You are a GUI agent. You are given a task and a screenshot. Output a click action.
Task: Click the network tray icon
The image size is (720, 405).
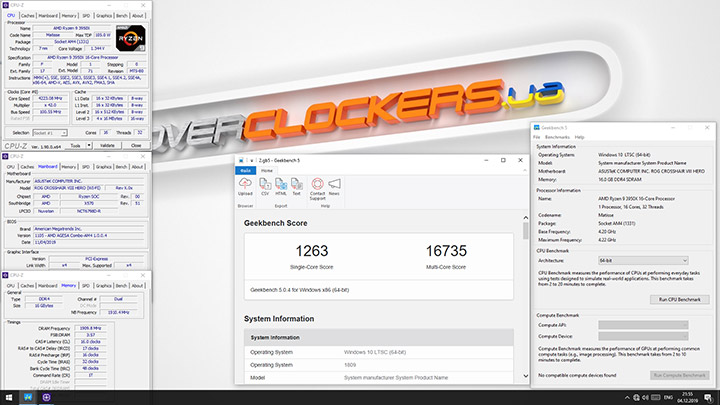click(636, 398)
